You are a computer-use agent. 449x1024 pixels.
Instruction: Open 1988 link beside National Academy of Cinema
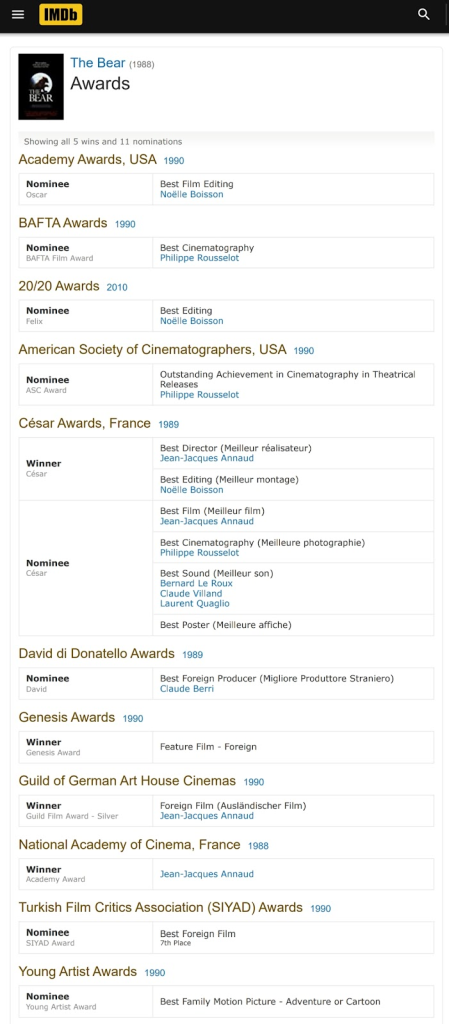[x=258, y=846]
